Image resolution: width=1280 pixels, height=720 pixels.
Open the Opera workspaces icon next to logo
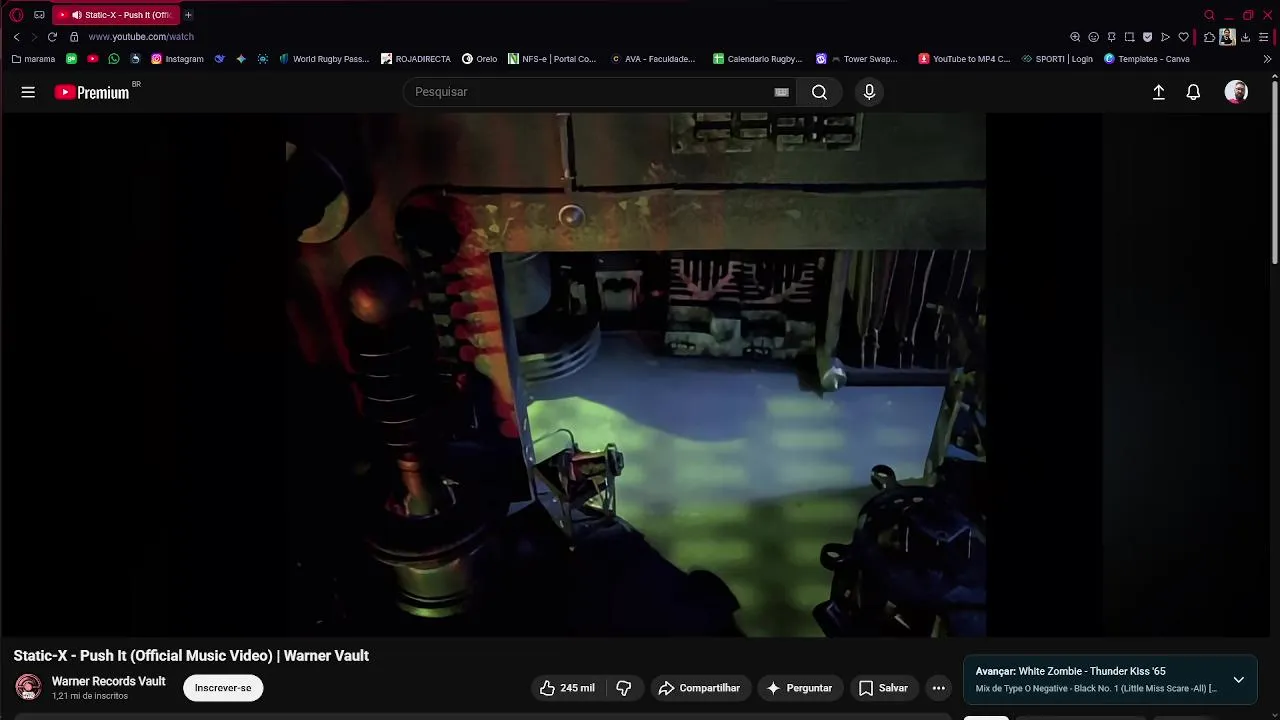tap(39, 15)
